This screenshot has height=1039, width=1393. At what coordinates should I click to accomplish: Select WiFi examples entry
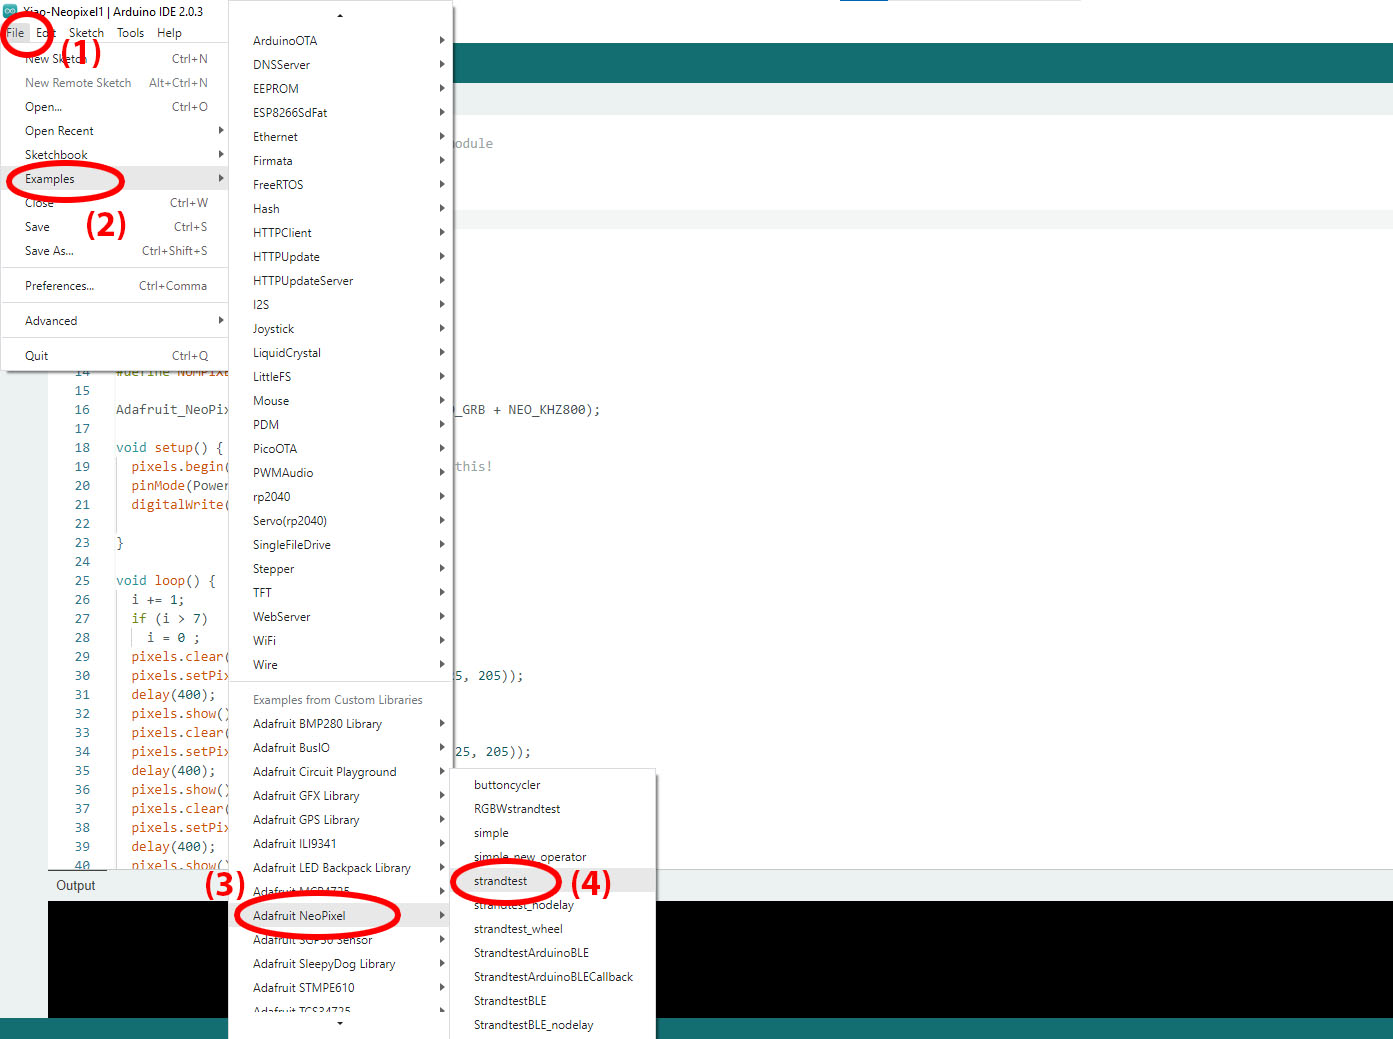click(340, 641)
